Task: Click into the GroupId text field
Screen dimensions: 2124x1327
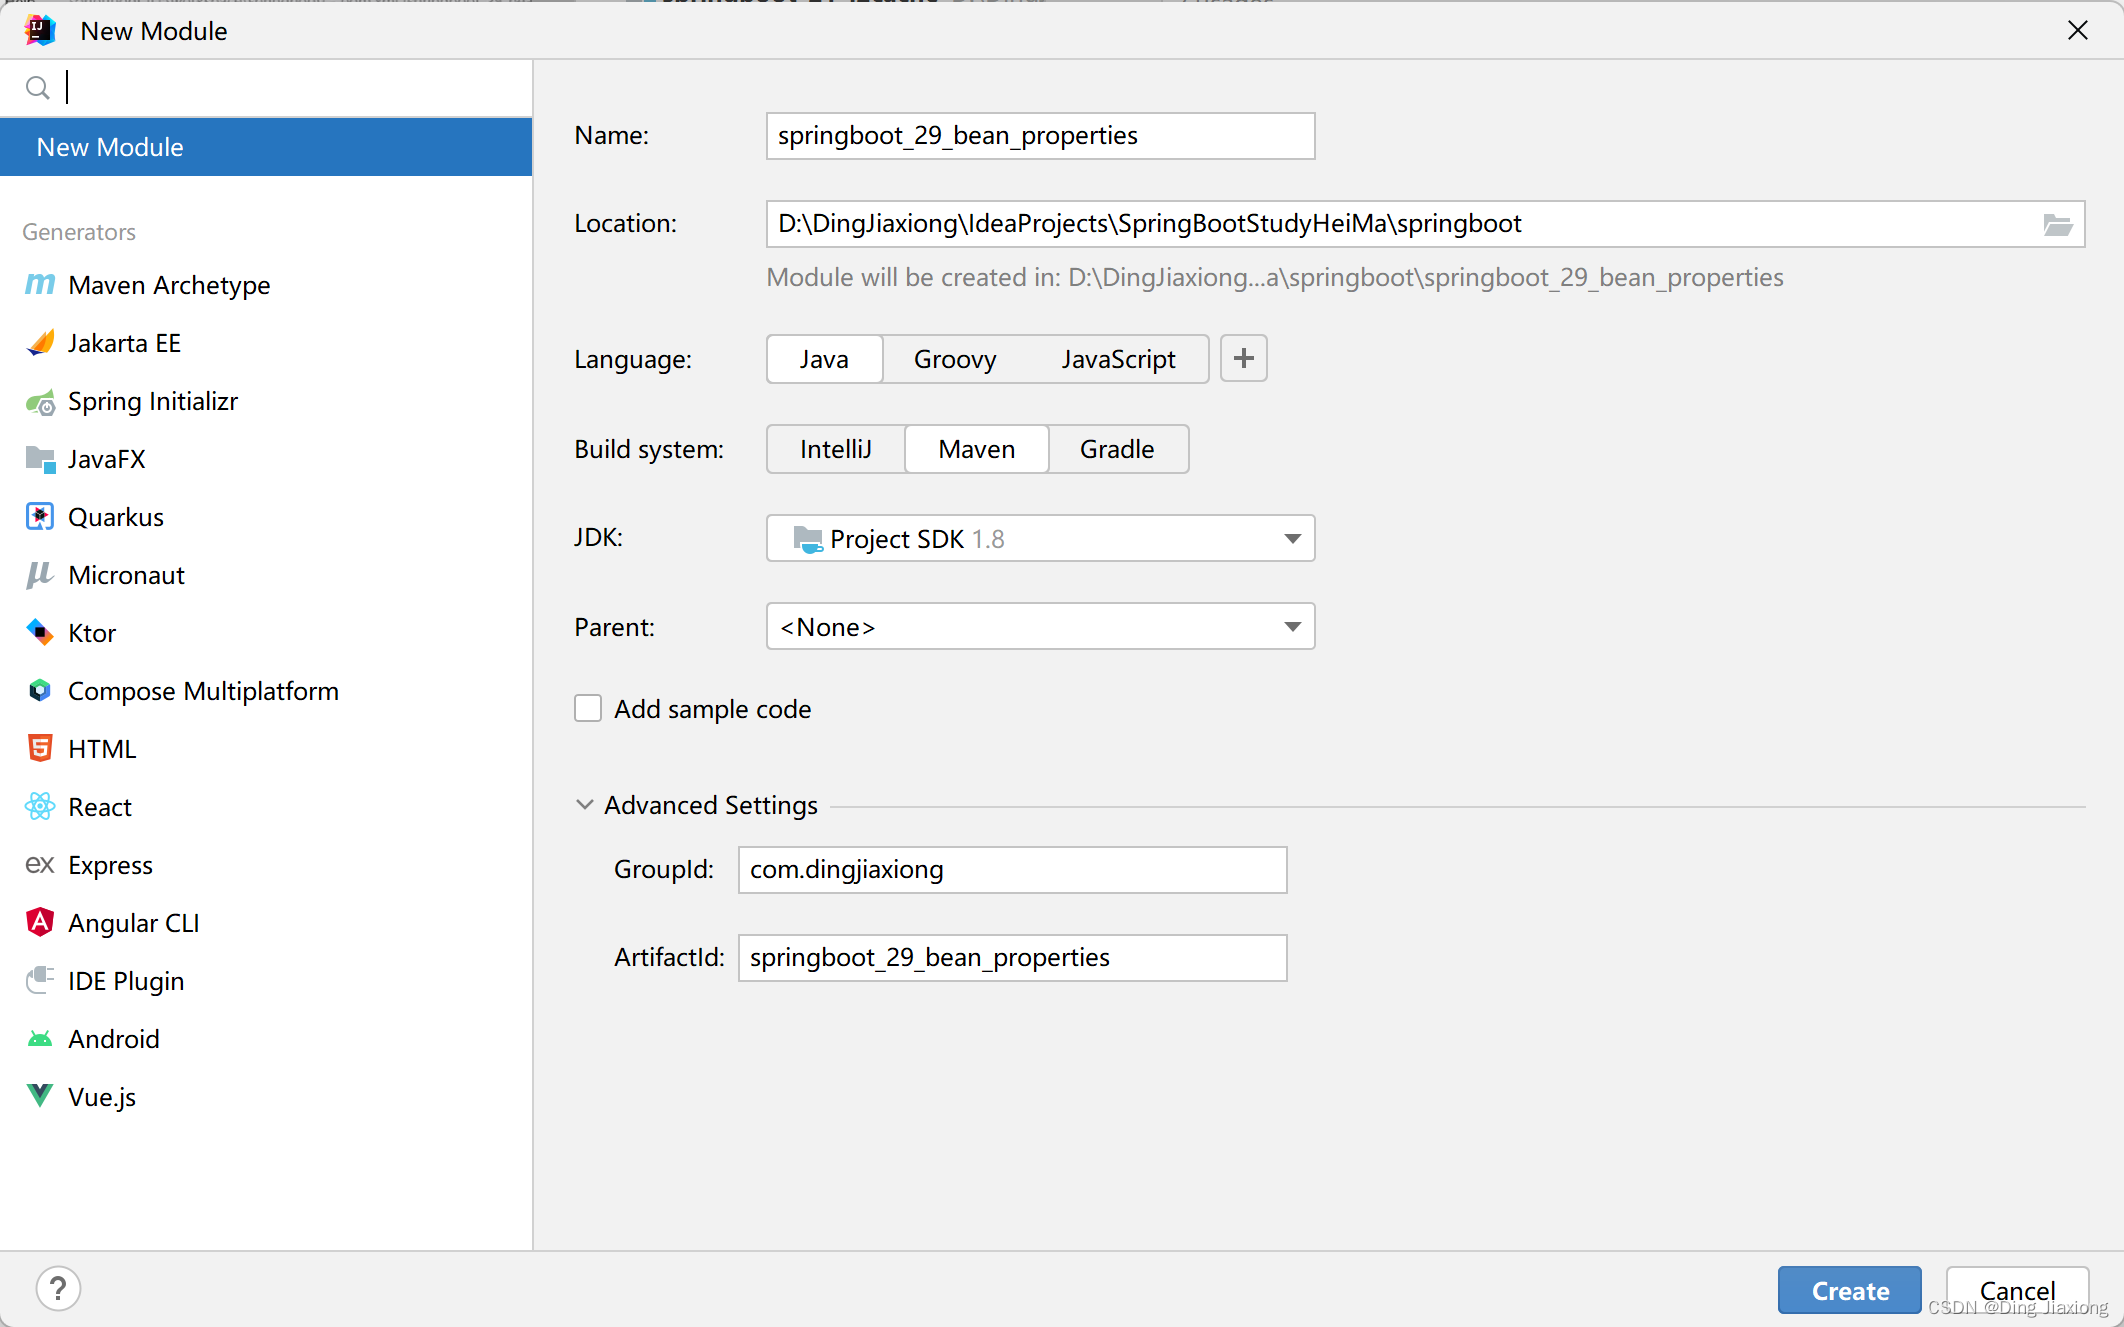Action: [x=1012, y=870]
